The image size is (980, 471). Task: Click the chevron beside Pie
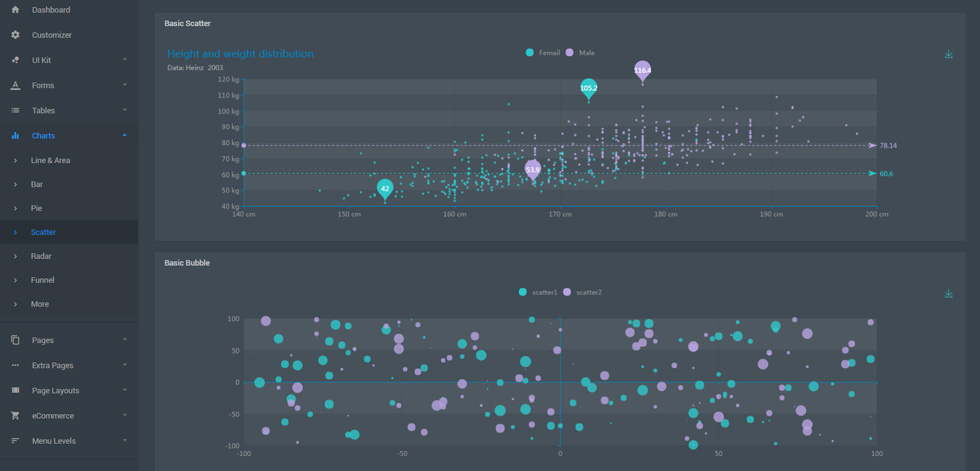15,208
